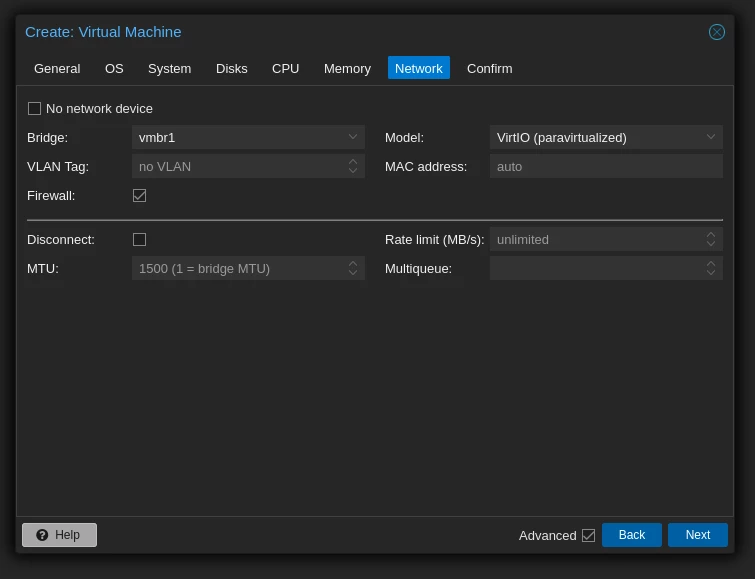
Task: Increase VLAN Tag with up arrow
Action: pyautogui.click(x=353, y=161)
